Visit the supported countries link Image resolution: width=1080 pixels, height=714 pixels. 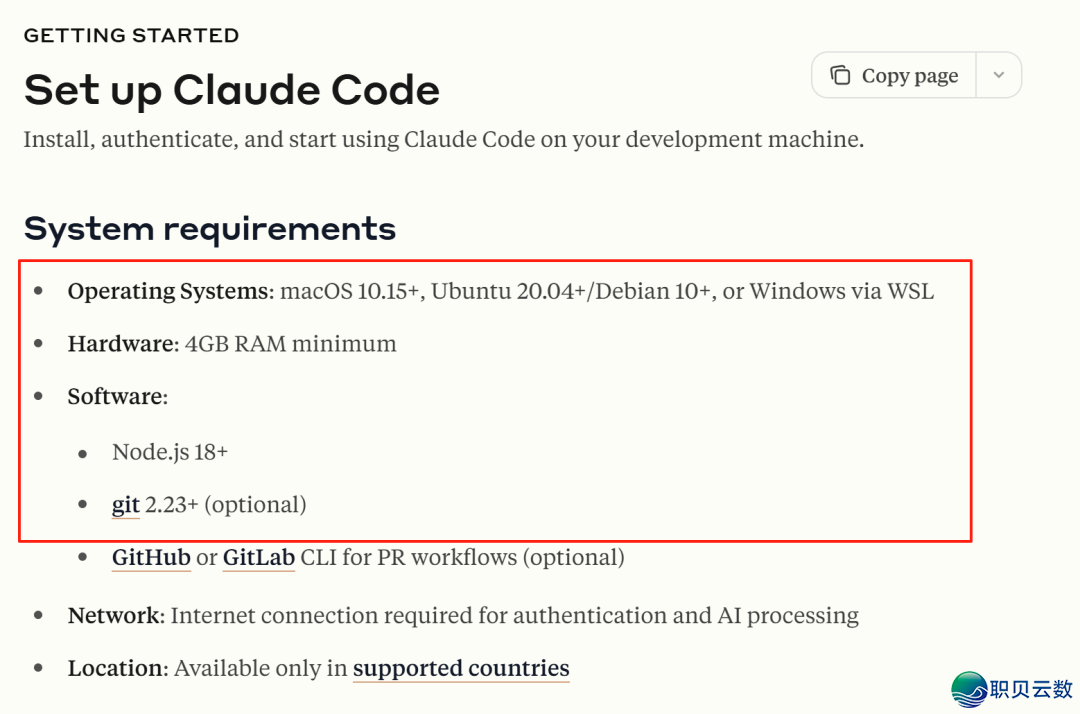pos(461,668)
